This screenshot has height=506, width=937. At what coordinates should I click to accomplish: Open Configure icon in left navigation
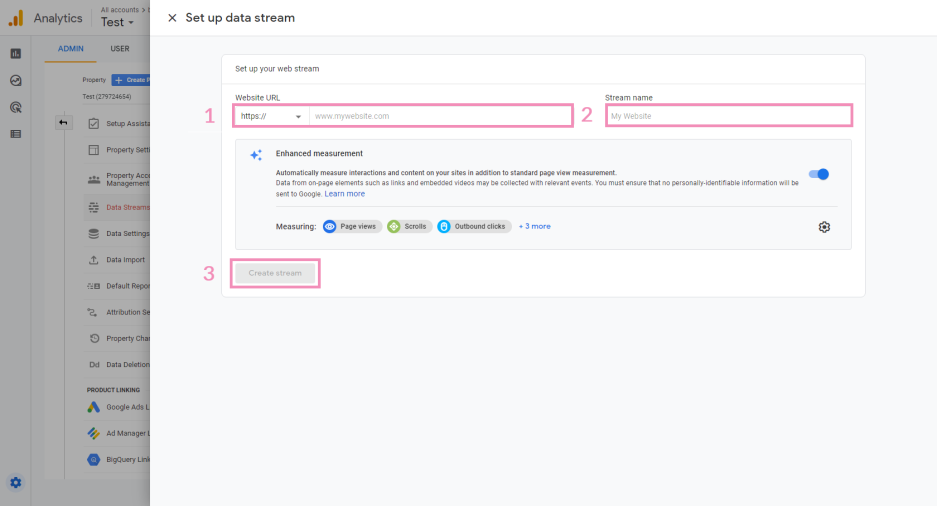(x=16, y=133)
